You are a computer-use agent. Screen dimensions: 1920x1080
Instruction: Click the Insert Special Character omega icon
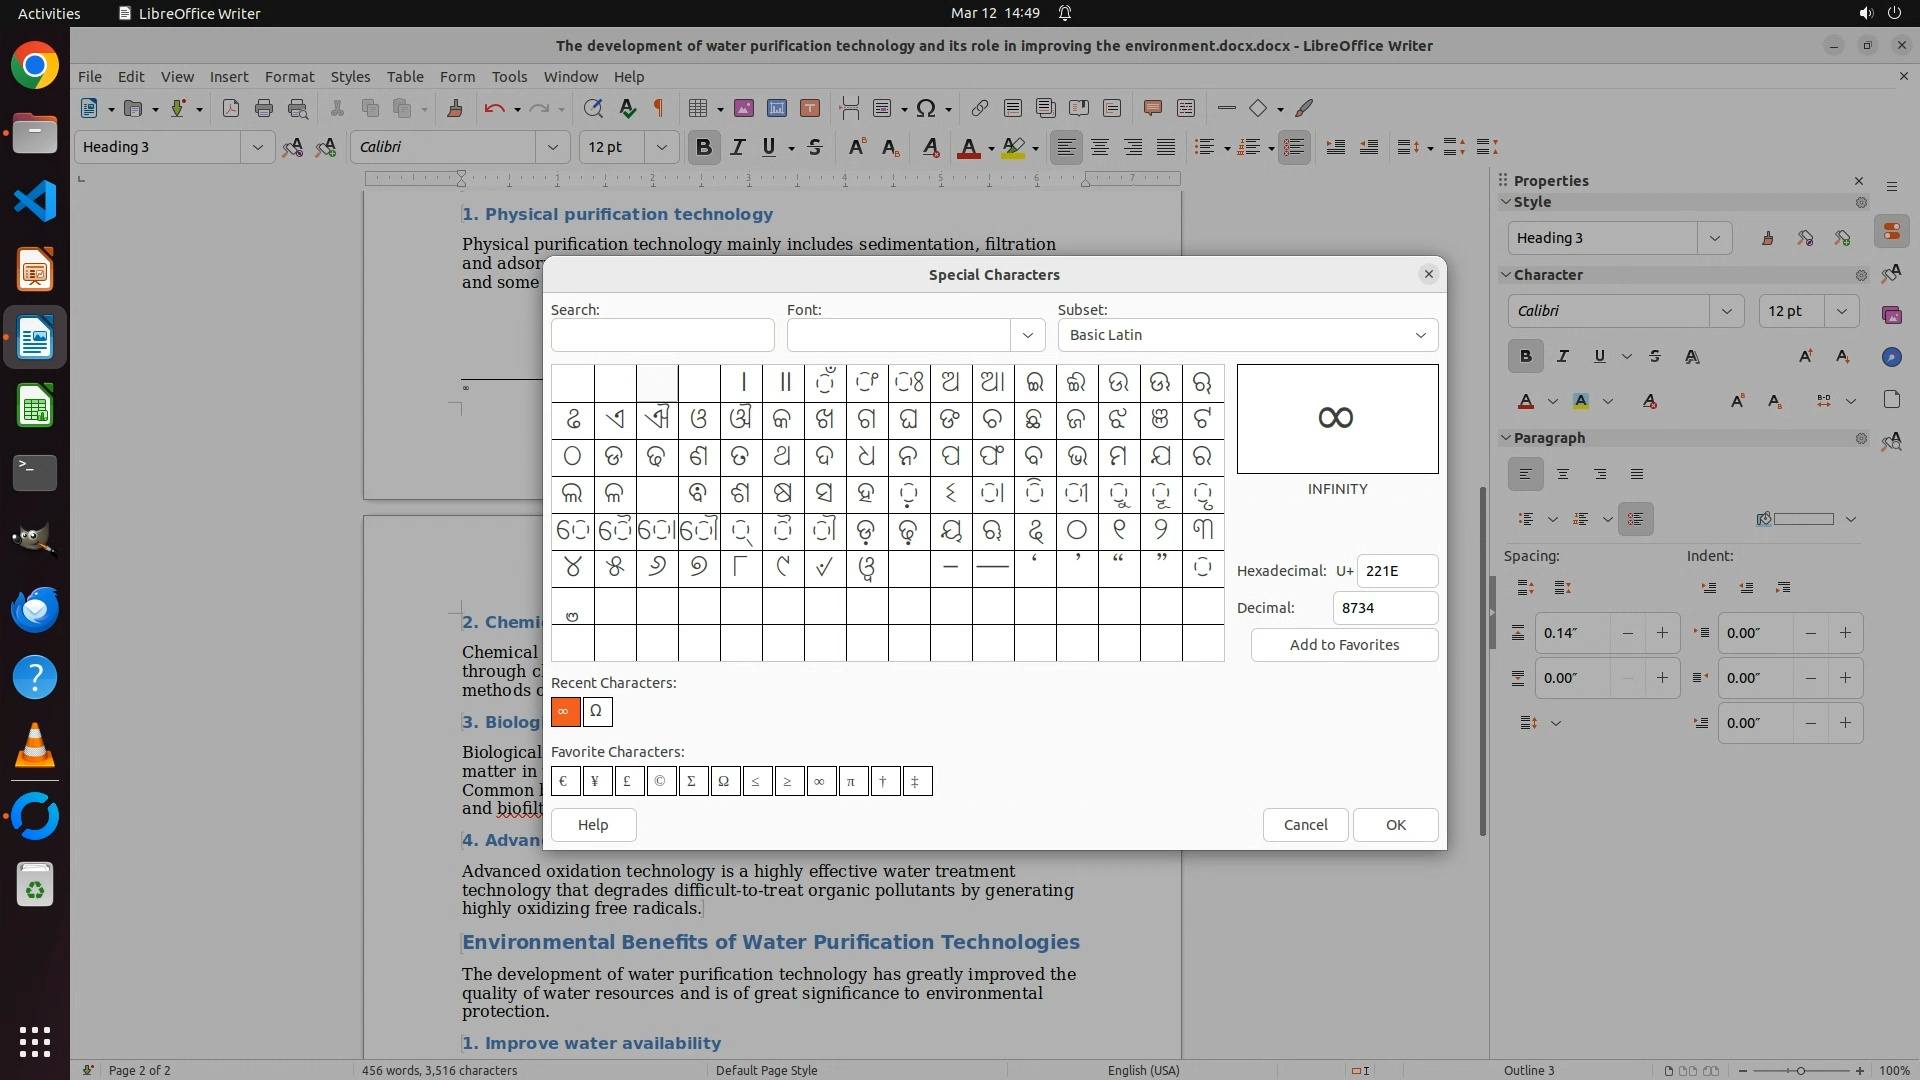coord(926,108)
